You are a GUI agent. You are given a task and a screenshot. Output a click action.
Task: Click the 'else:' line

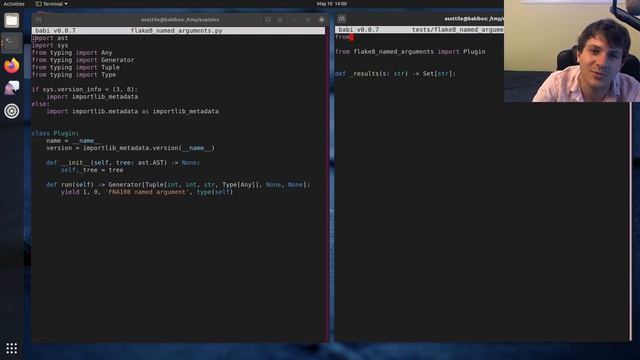[x=41, y=104]
